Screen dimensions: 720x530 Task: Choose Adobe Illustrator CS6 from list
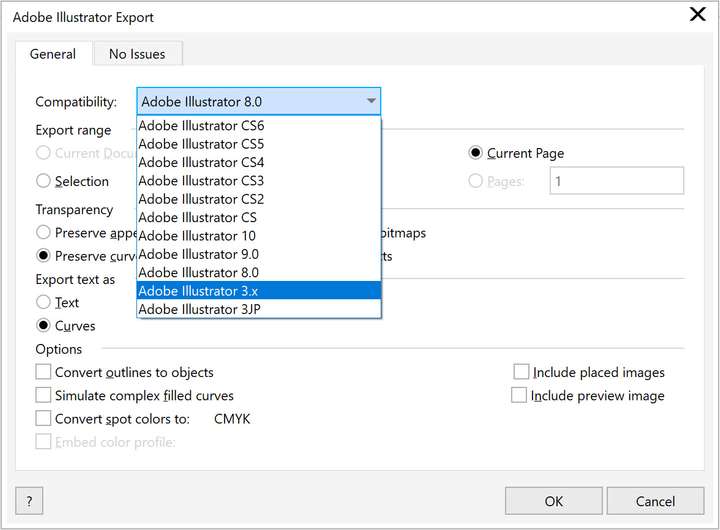(x=259, y=125)
